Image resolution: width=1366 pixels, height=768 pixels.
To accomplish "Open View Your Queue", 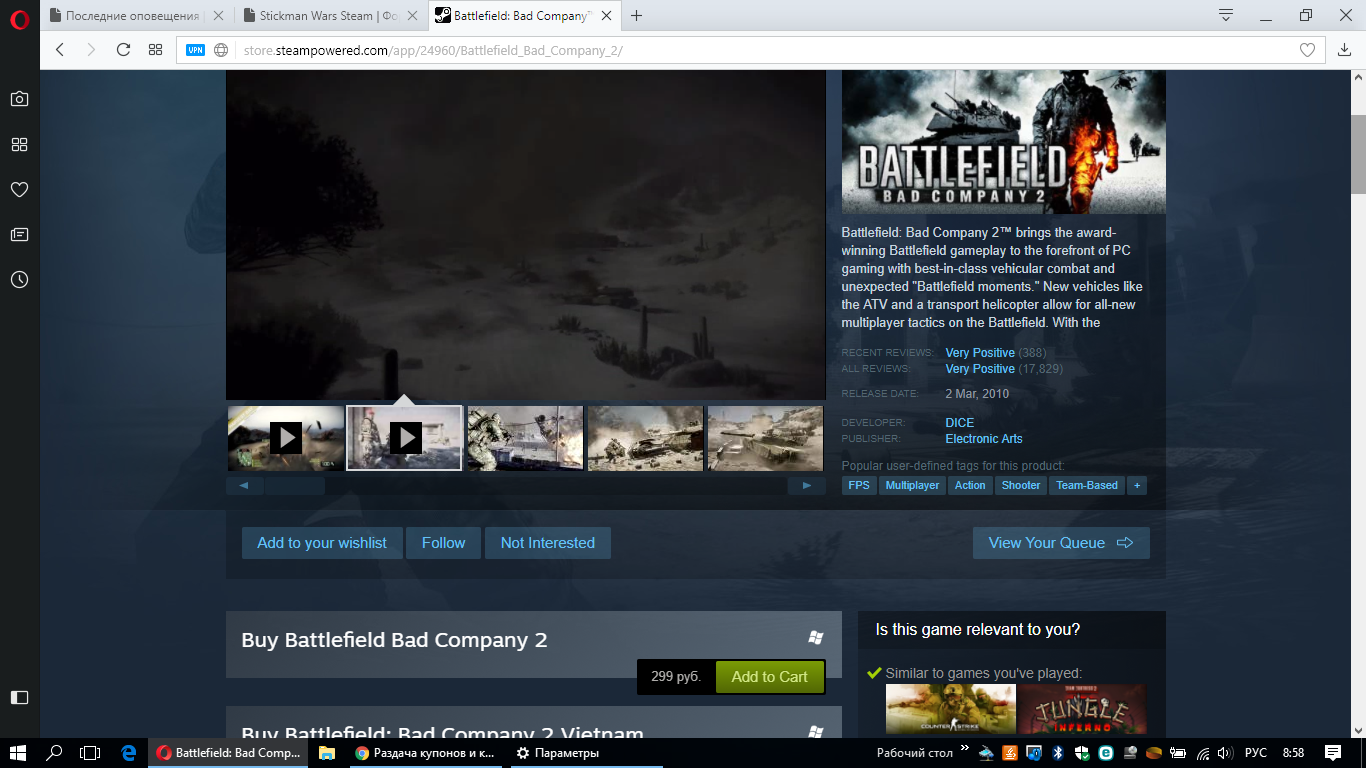I will coord(1061,543).
